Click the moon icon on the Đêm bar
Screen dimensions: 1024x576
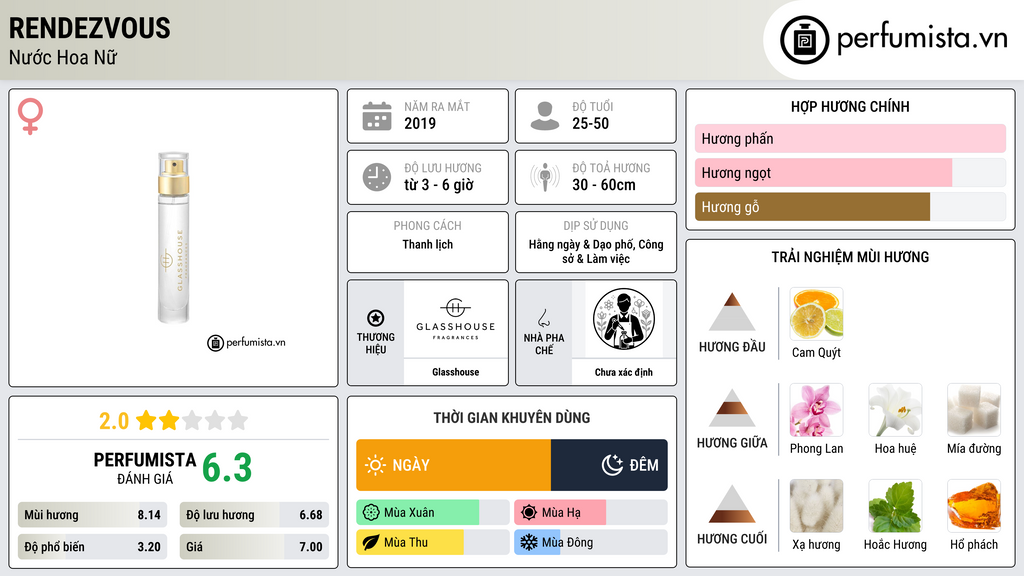612,465
